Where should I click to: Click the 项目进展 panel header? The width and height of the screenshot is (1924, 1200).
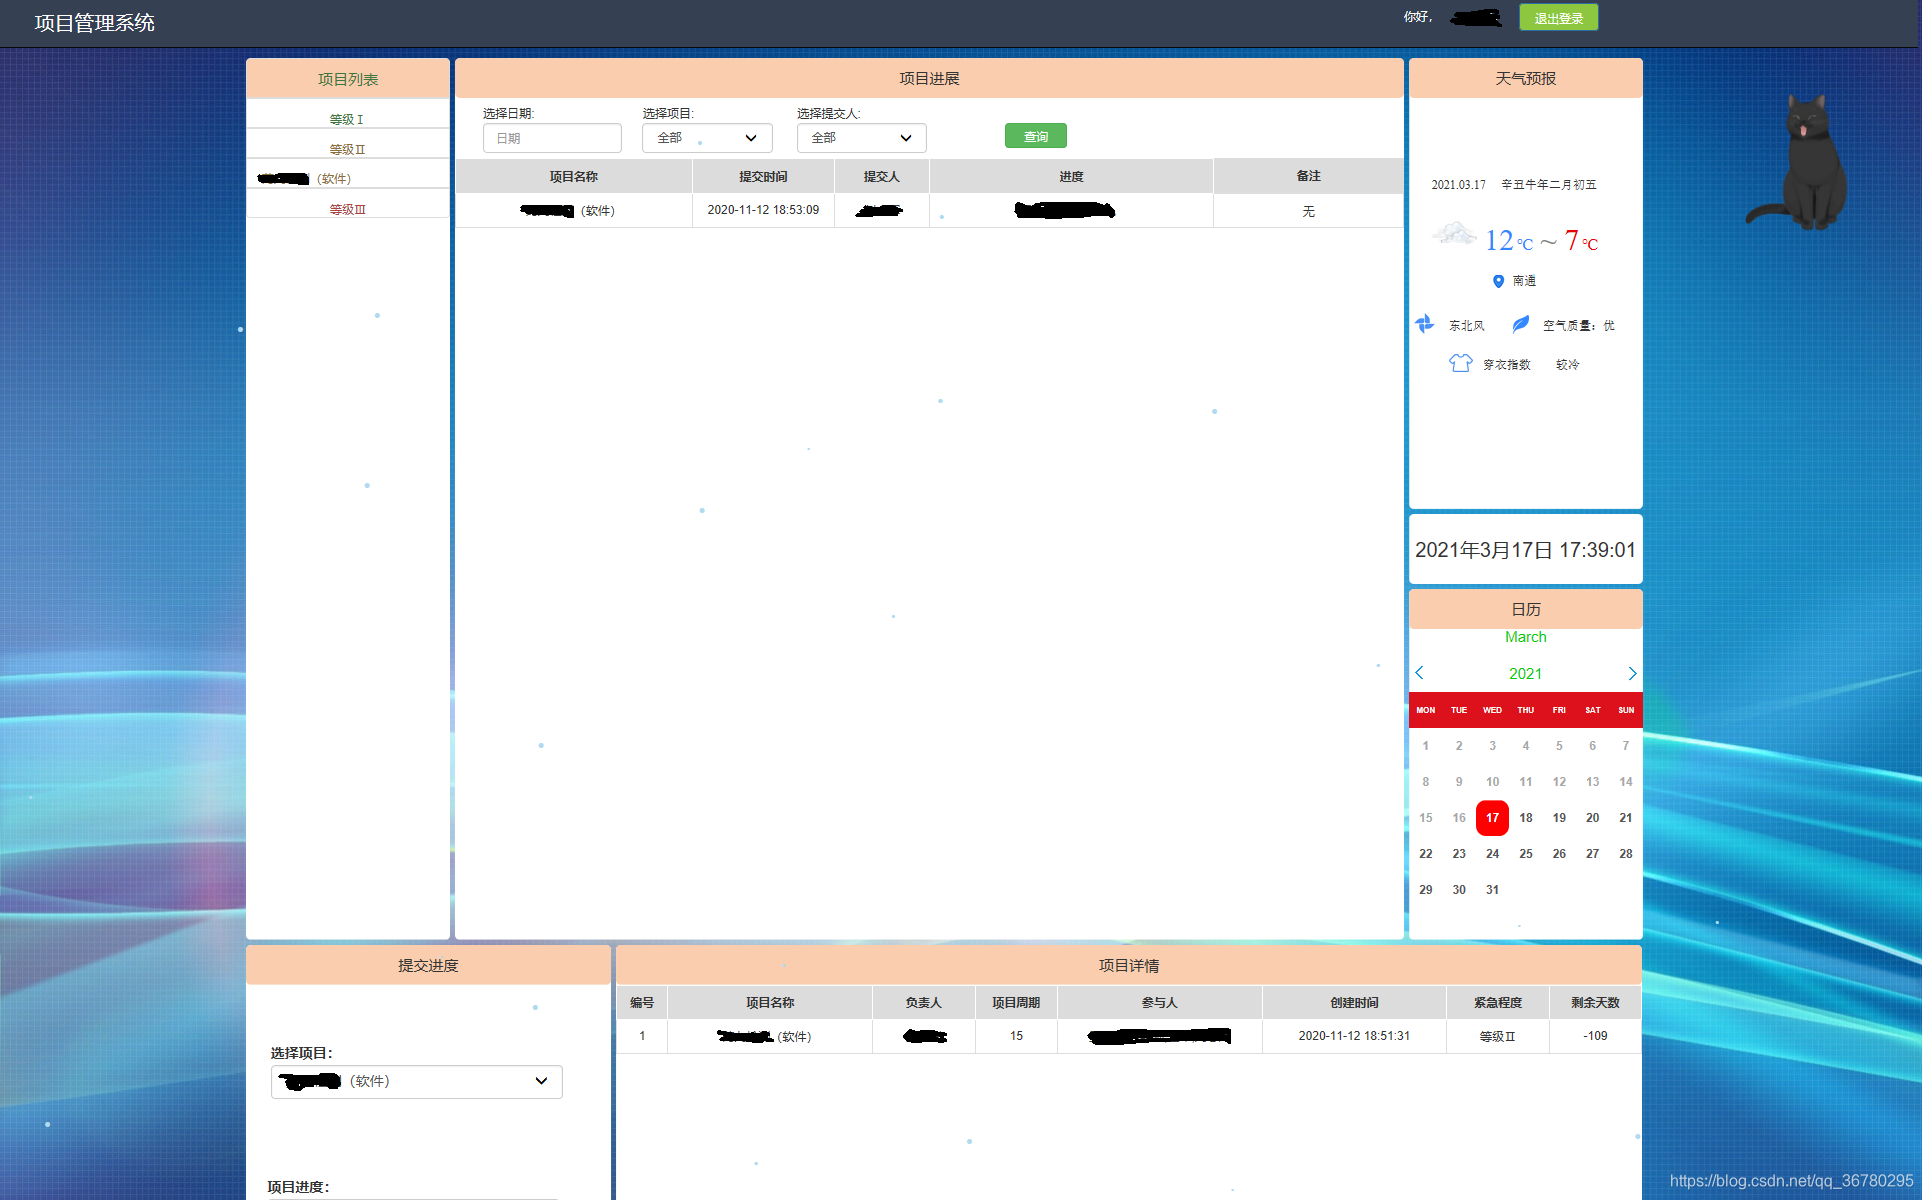coord(929,78)
